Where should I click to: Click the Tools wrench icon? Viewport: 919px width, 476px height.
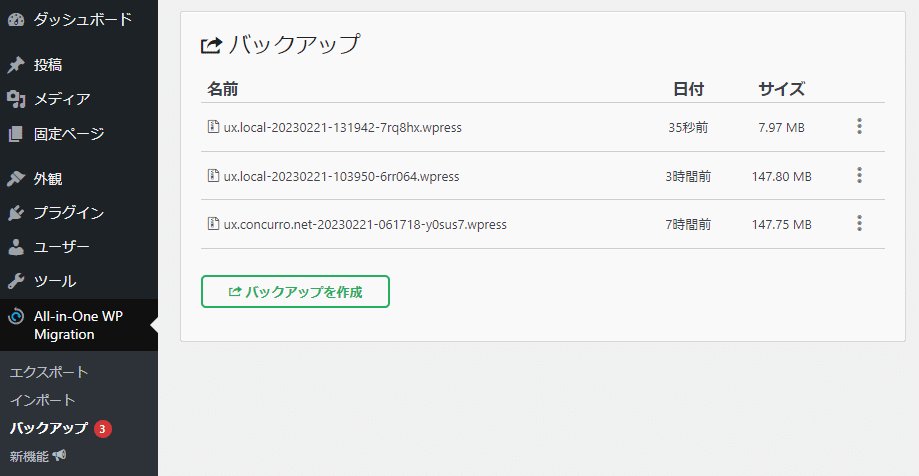16,281
